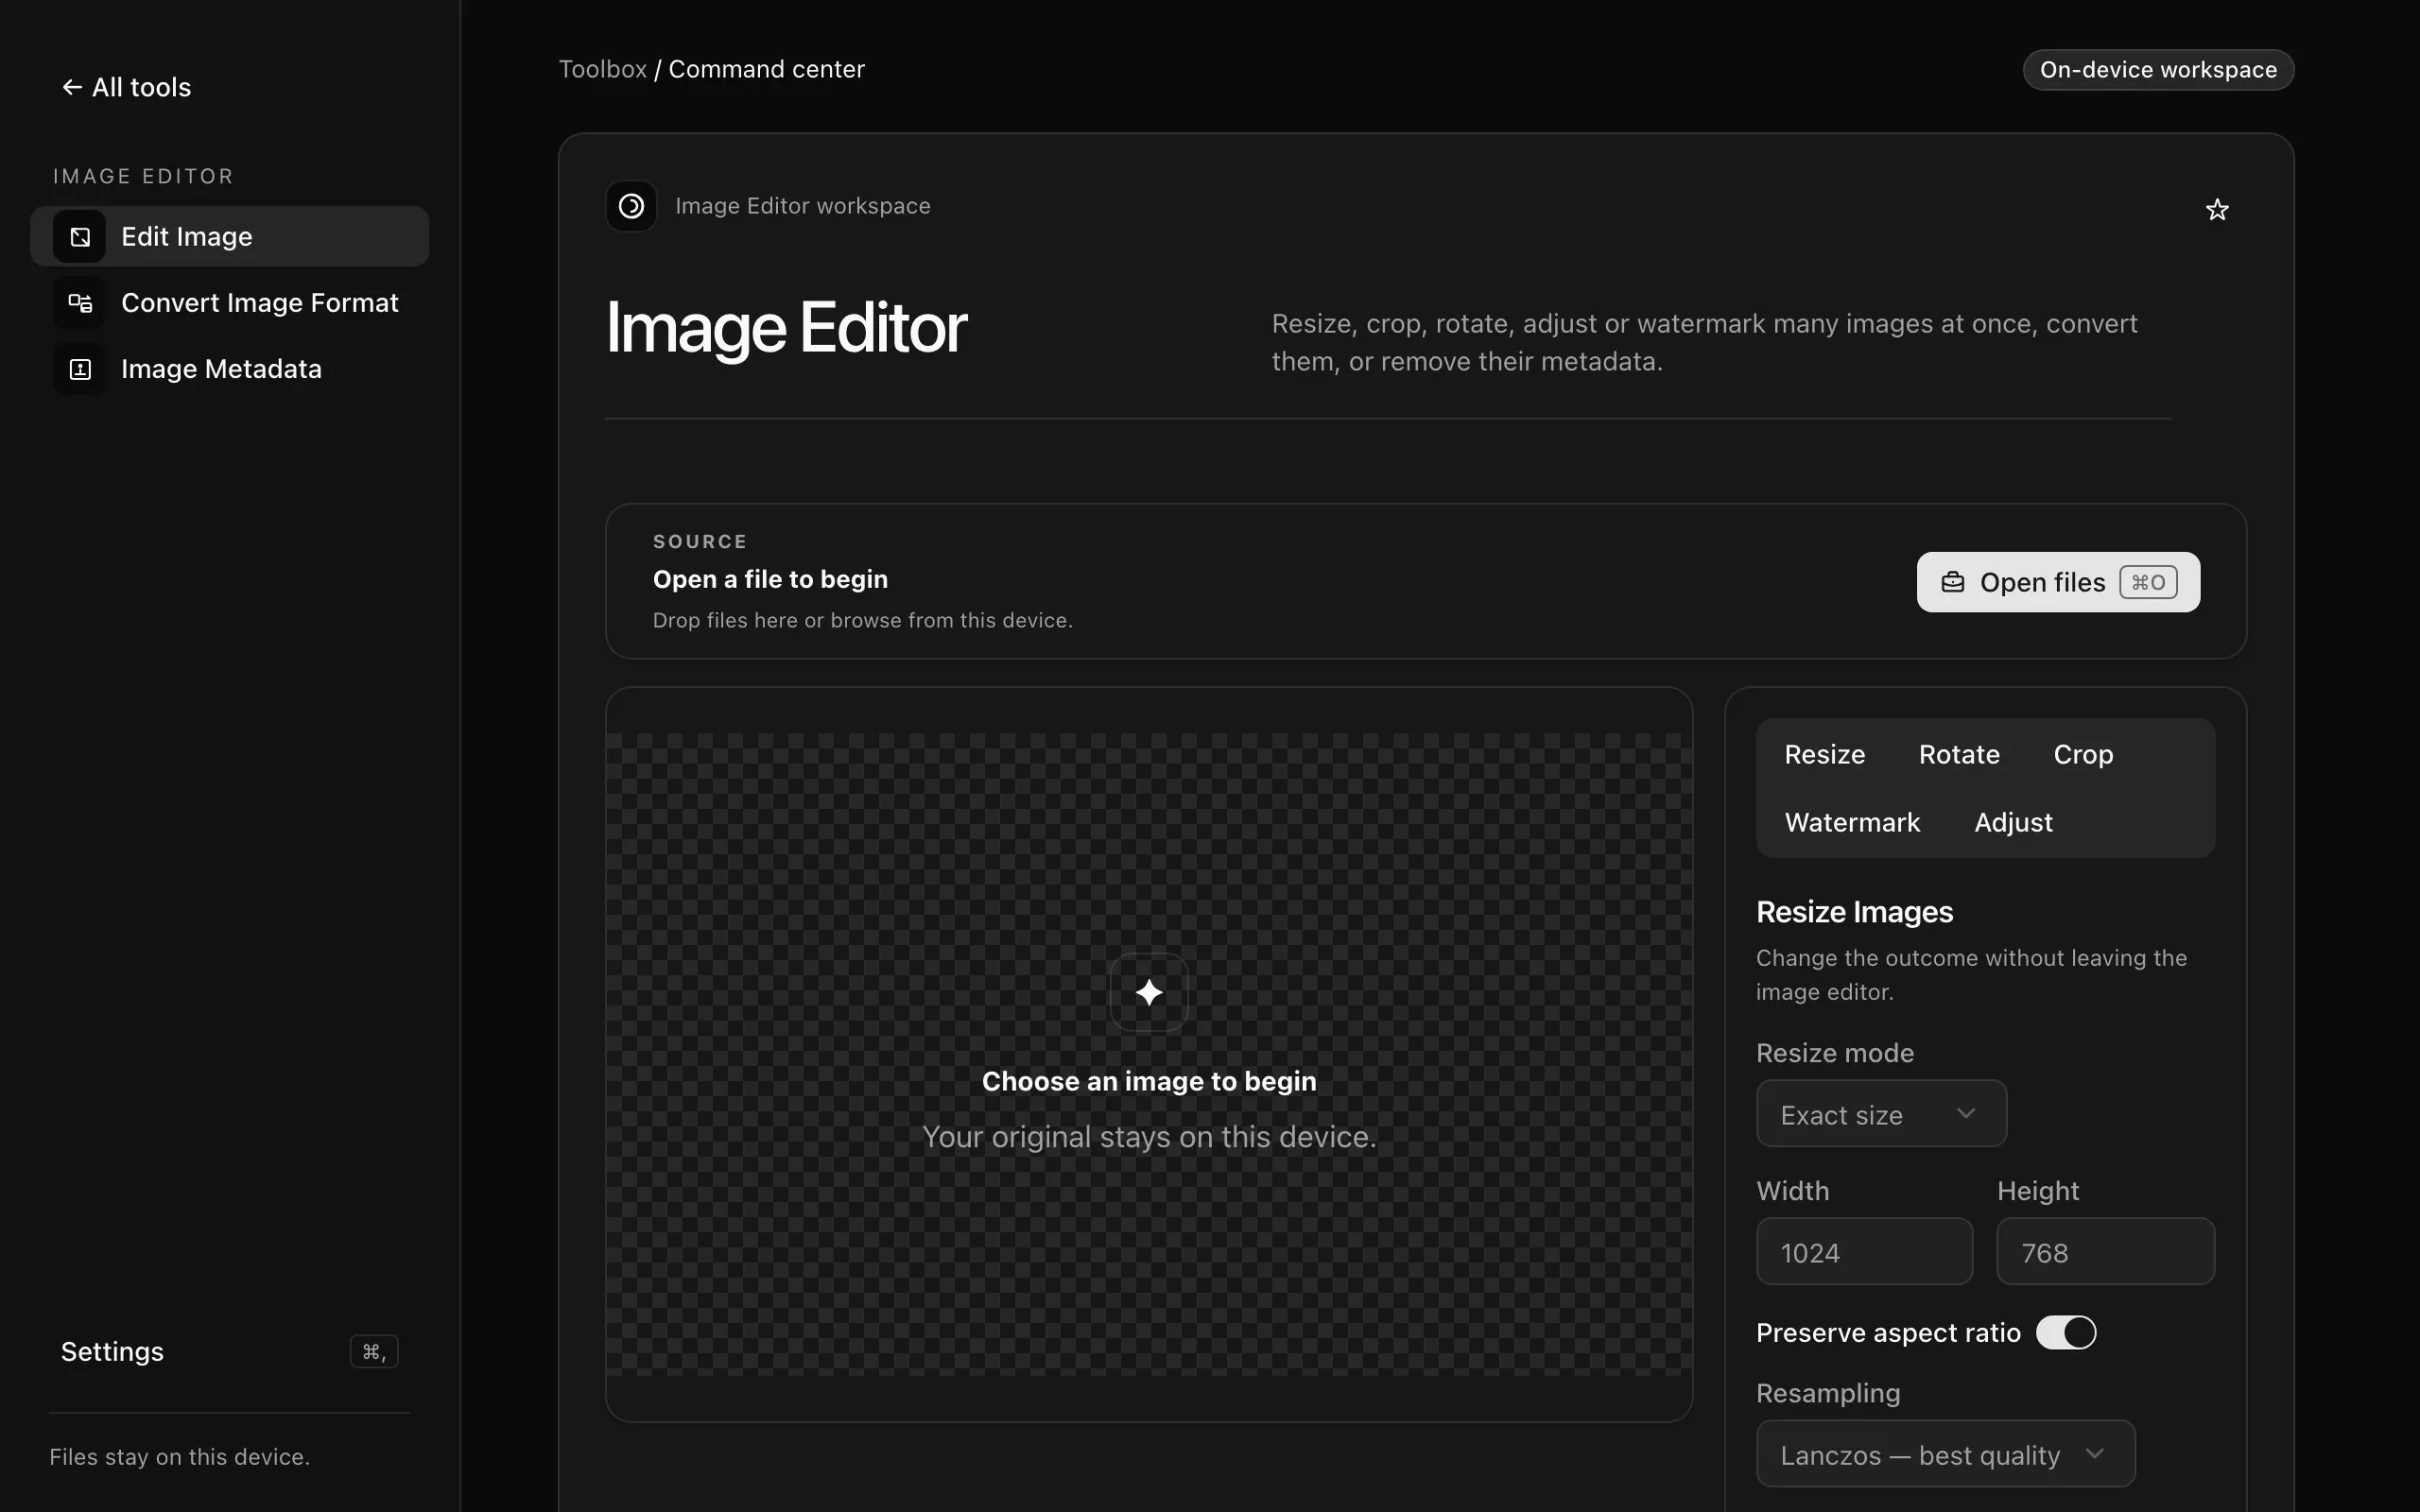Click the 'Drop files here or browse' hint text
Viewport: 2420px width, 1512px height.
coord(862,620)
